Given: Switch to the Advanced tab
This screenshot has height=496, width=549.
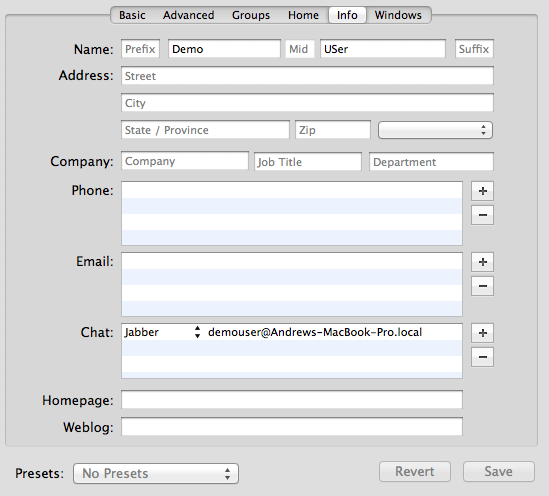Looking at the screenshot, I should pyautogui.click(x=188, y=15).
